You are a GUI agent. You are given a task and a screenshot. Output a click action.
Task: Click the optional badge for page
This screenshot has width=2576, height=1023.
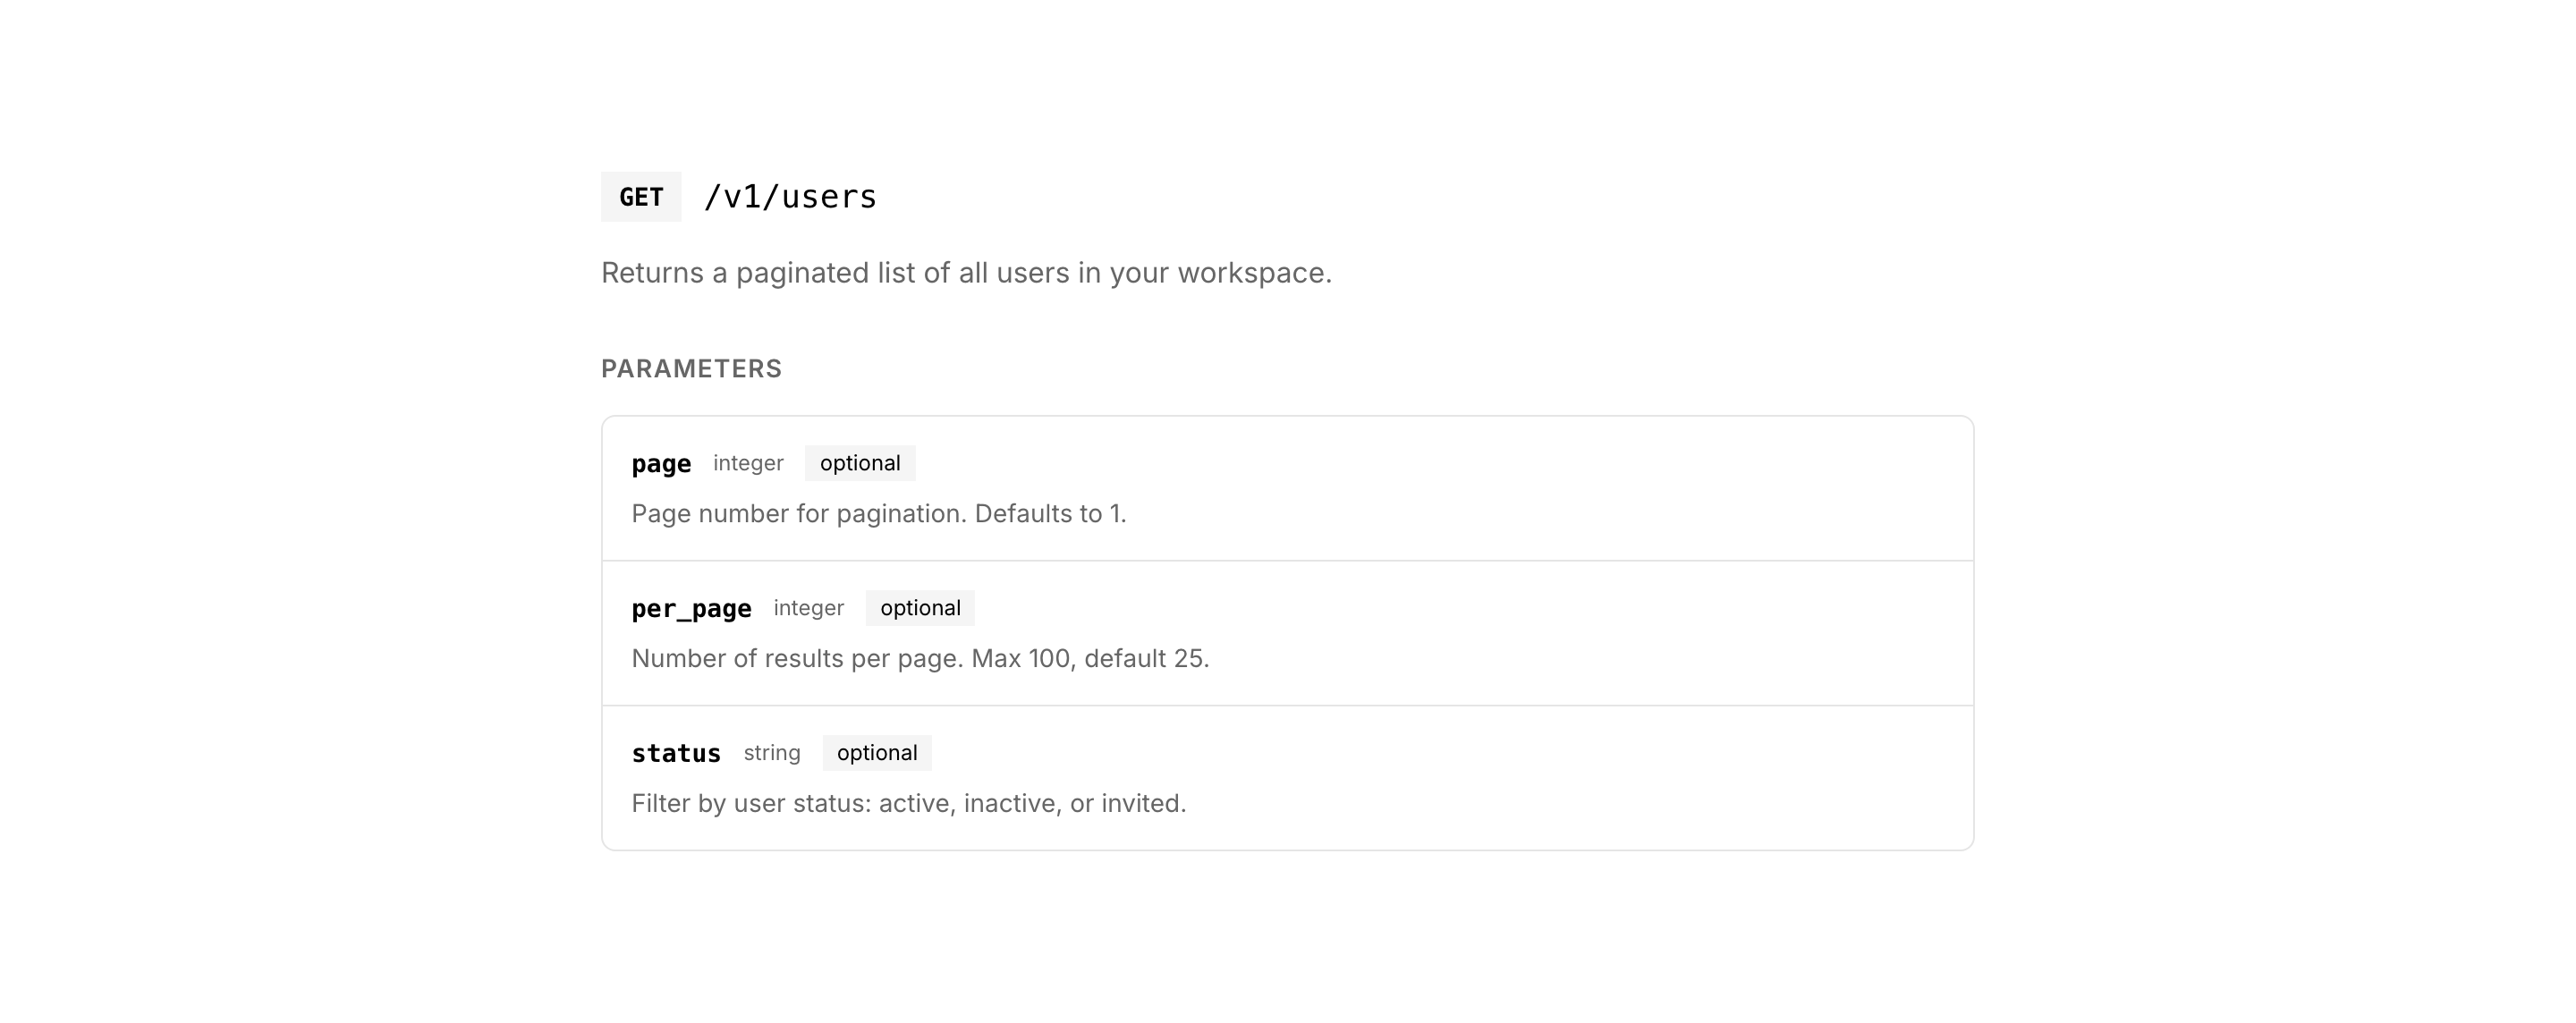coord(859,464)
